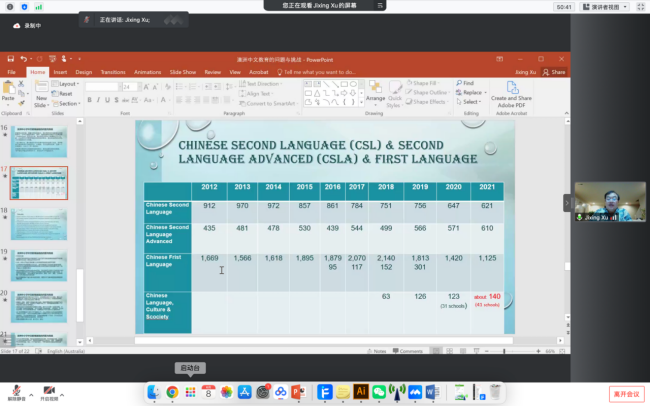Toggle the Notes pane in status bar
The image size is (651, 407).
(377, 351)
